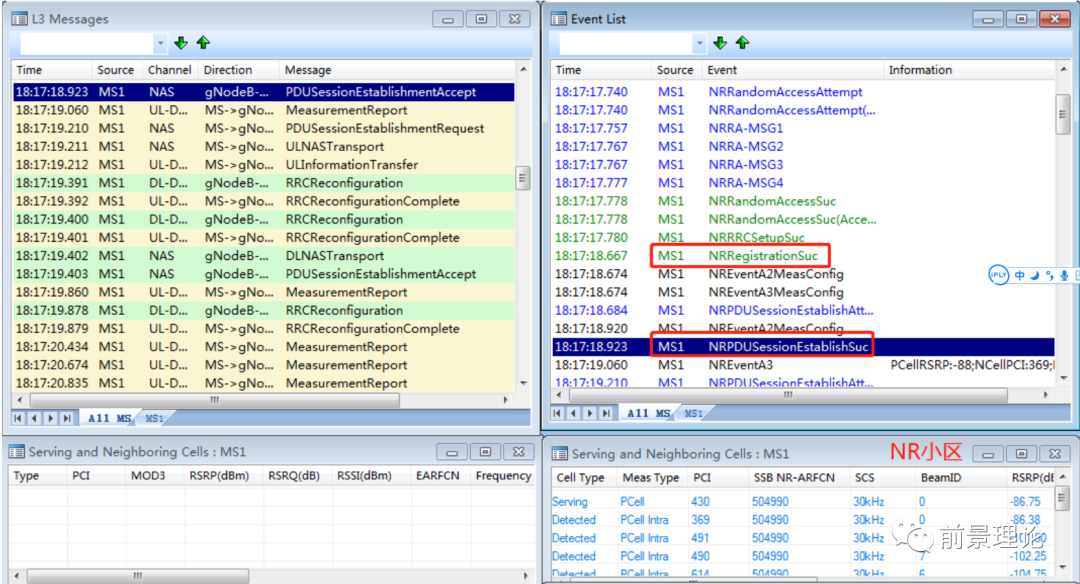
Task: Go to last tab in L3 Messages navigator
Action: point(67,418)
